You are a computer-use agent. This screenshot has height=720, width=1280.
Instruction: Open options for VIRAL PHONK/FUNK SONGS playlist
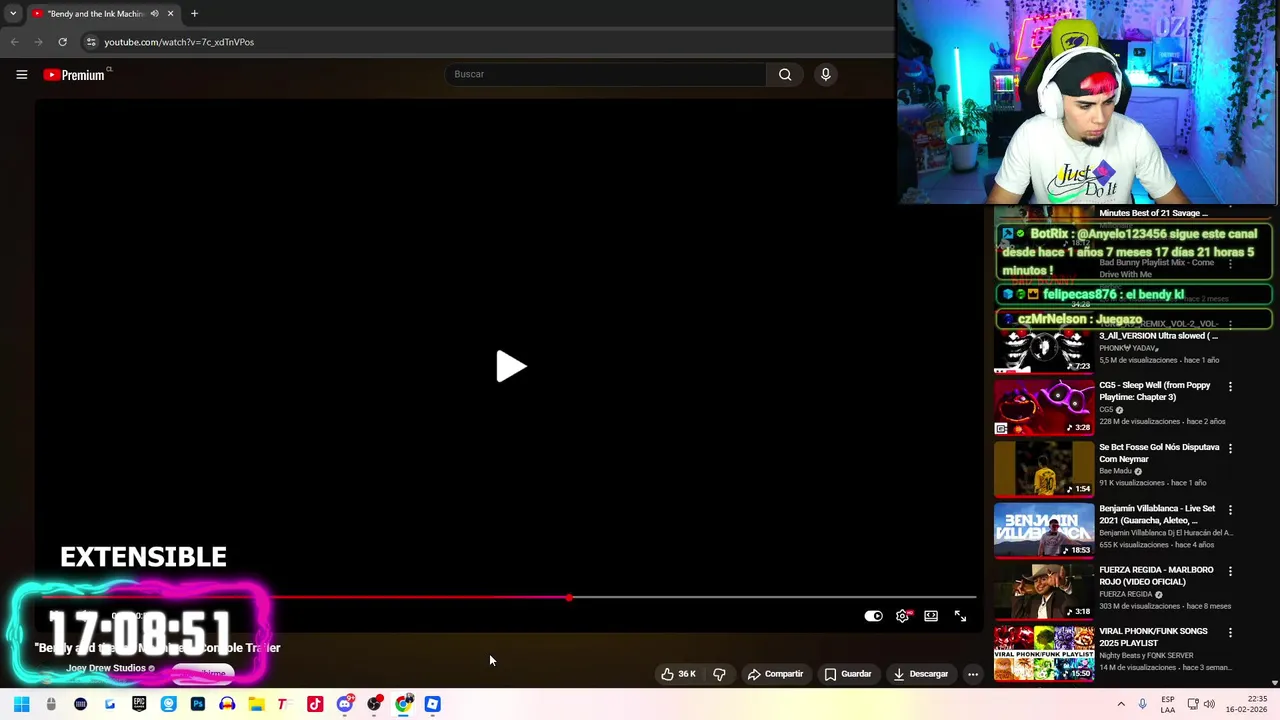(1230, 632)
